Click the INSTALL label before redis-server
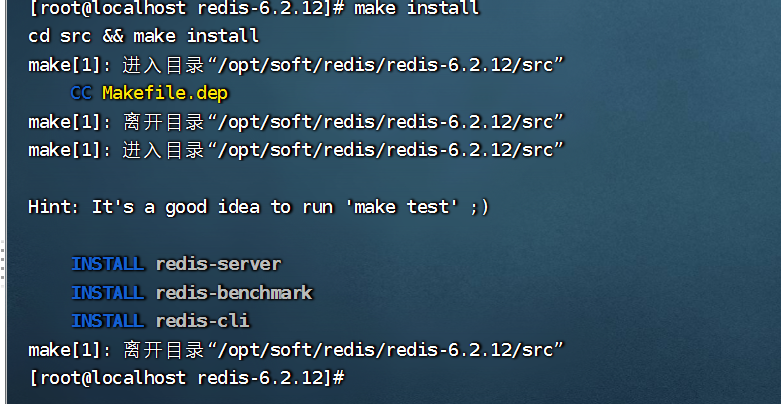 click(108, 264)
